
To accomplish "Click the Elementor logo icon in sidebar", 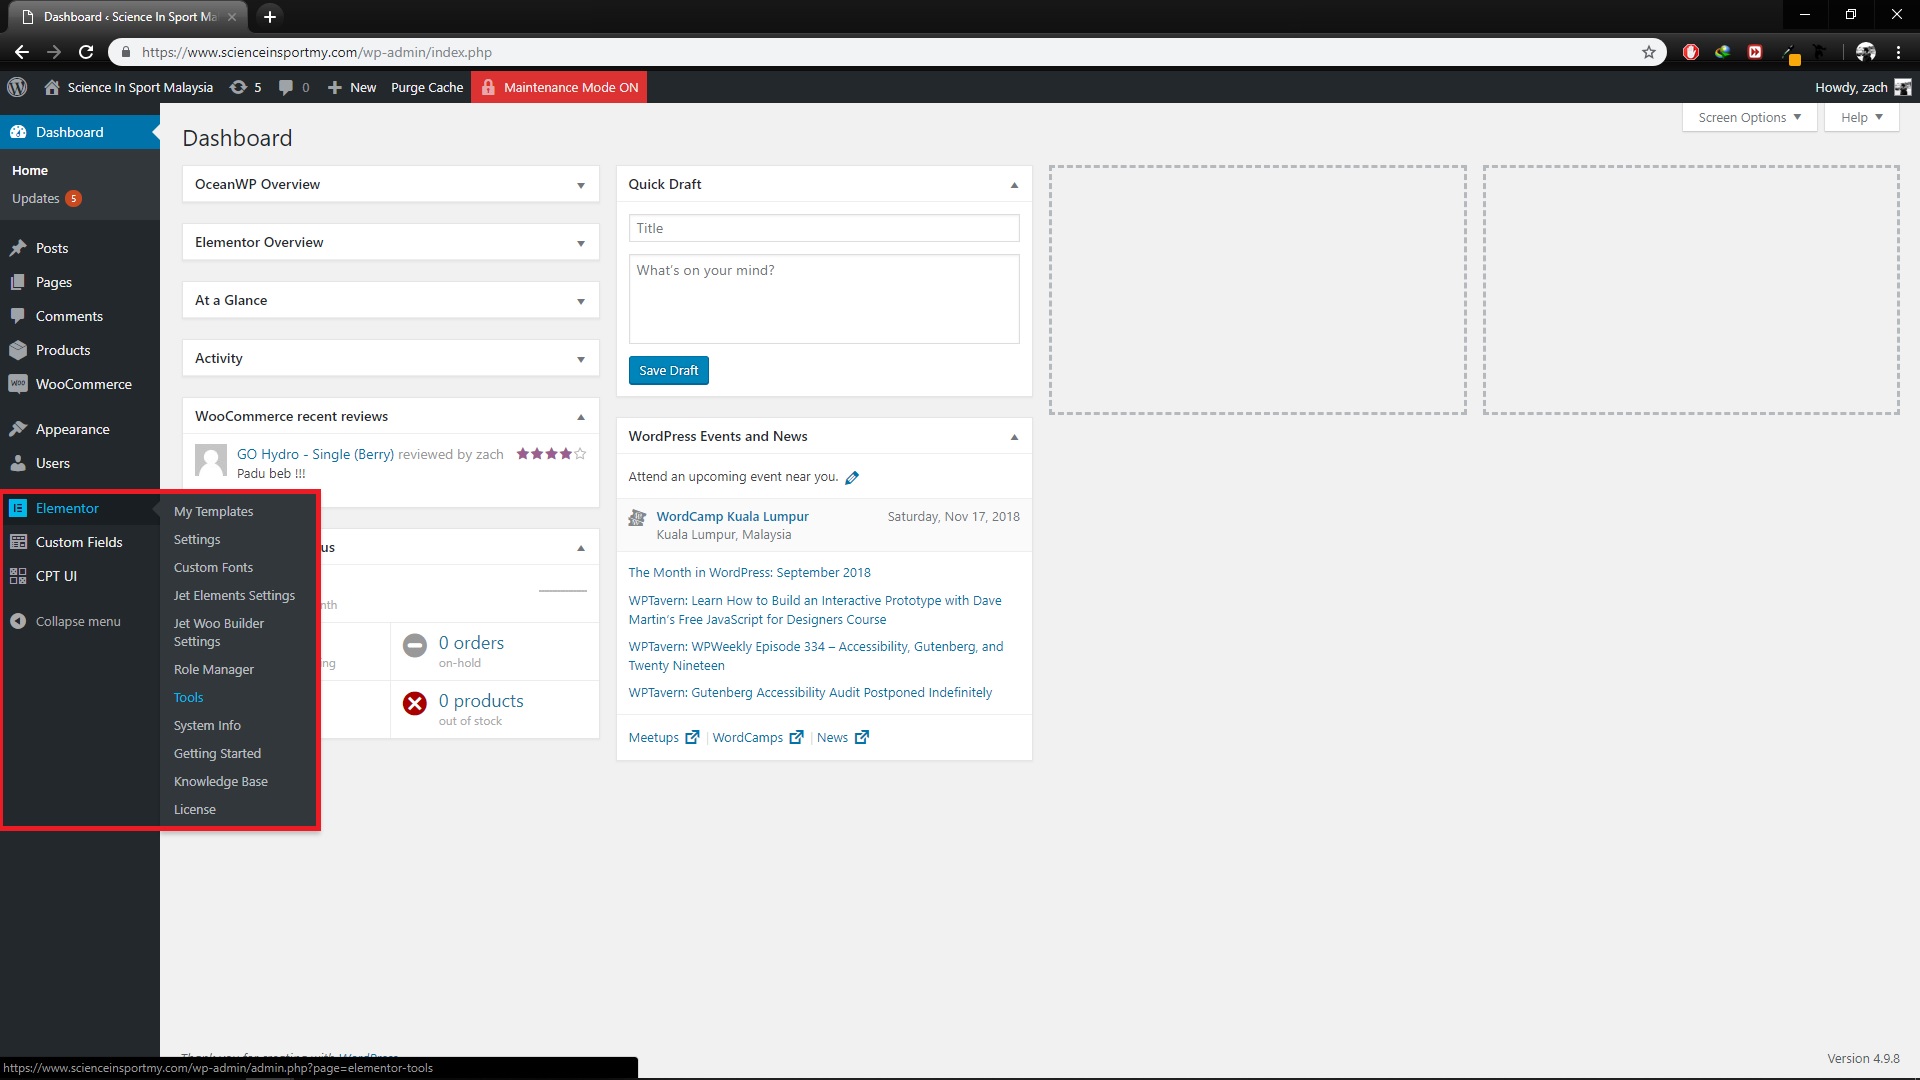I will [18, 508].
